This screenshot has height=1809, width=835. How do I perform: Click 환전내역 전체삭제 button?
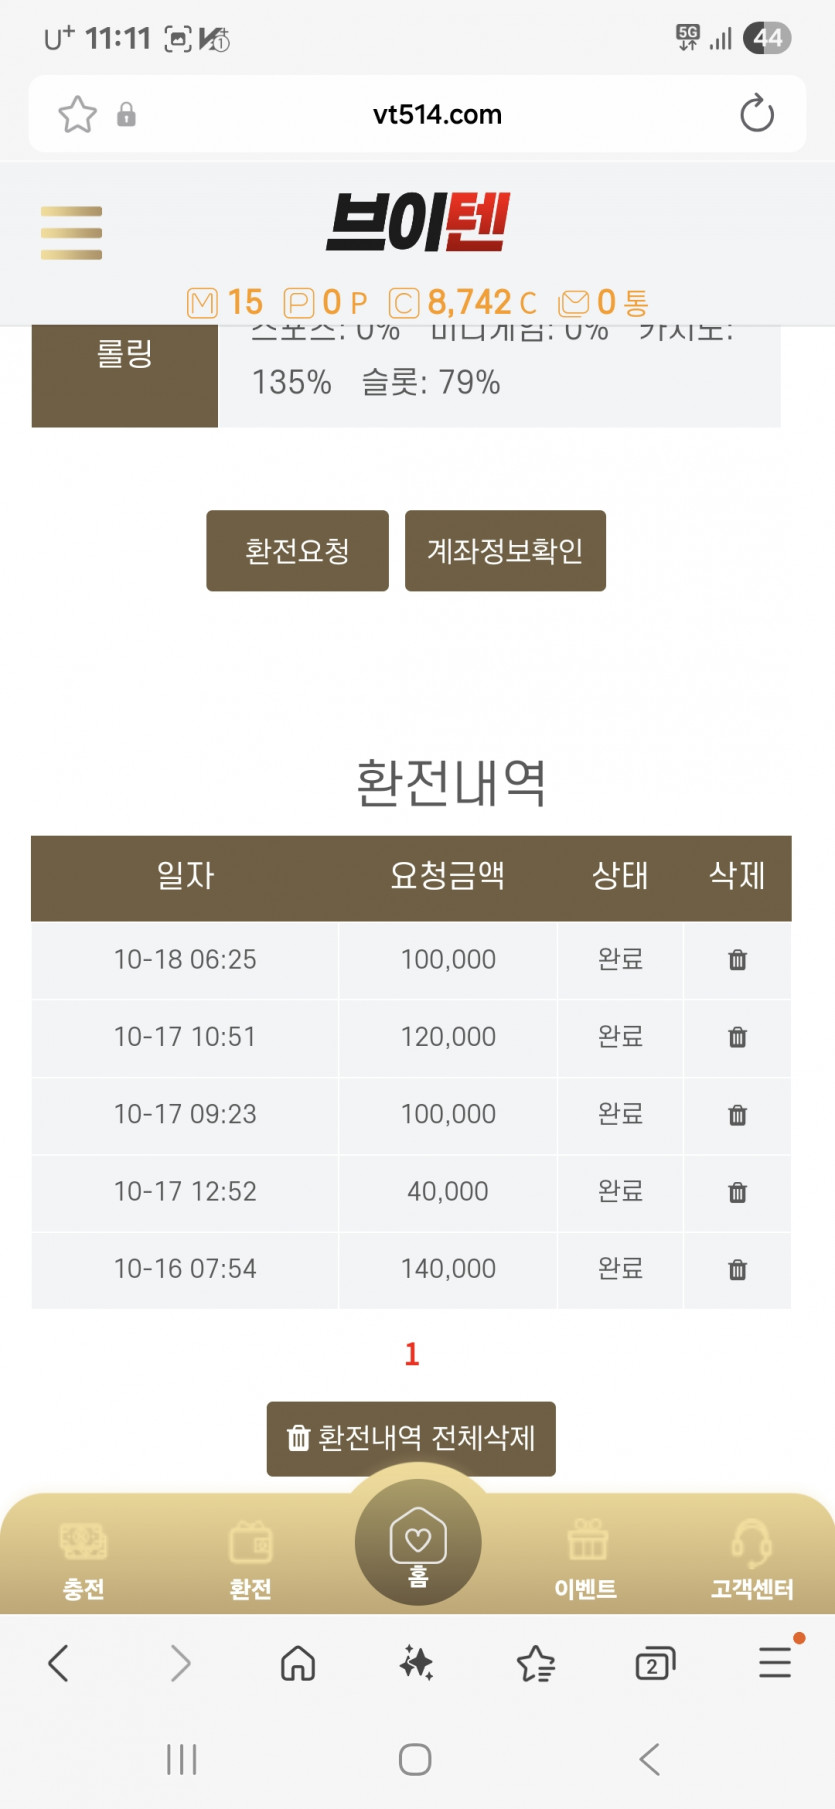(411, 1438)
